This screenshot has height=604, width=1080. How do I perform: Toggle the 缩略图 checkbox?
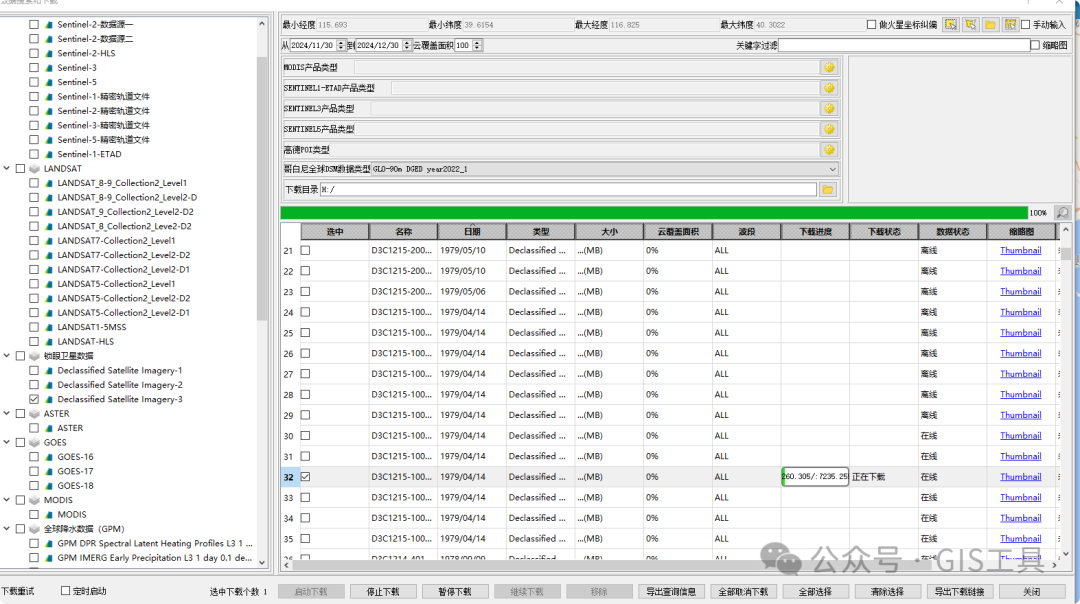[1035, 45]
